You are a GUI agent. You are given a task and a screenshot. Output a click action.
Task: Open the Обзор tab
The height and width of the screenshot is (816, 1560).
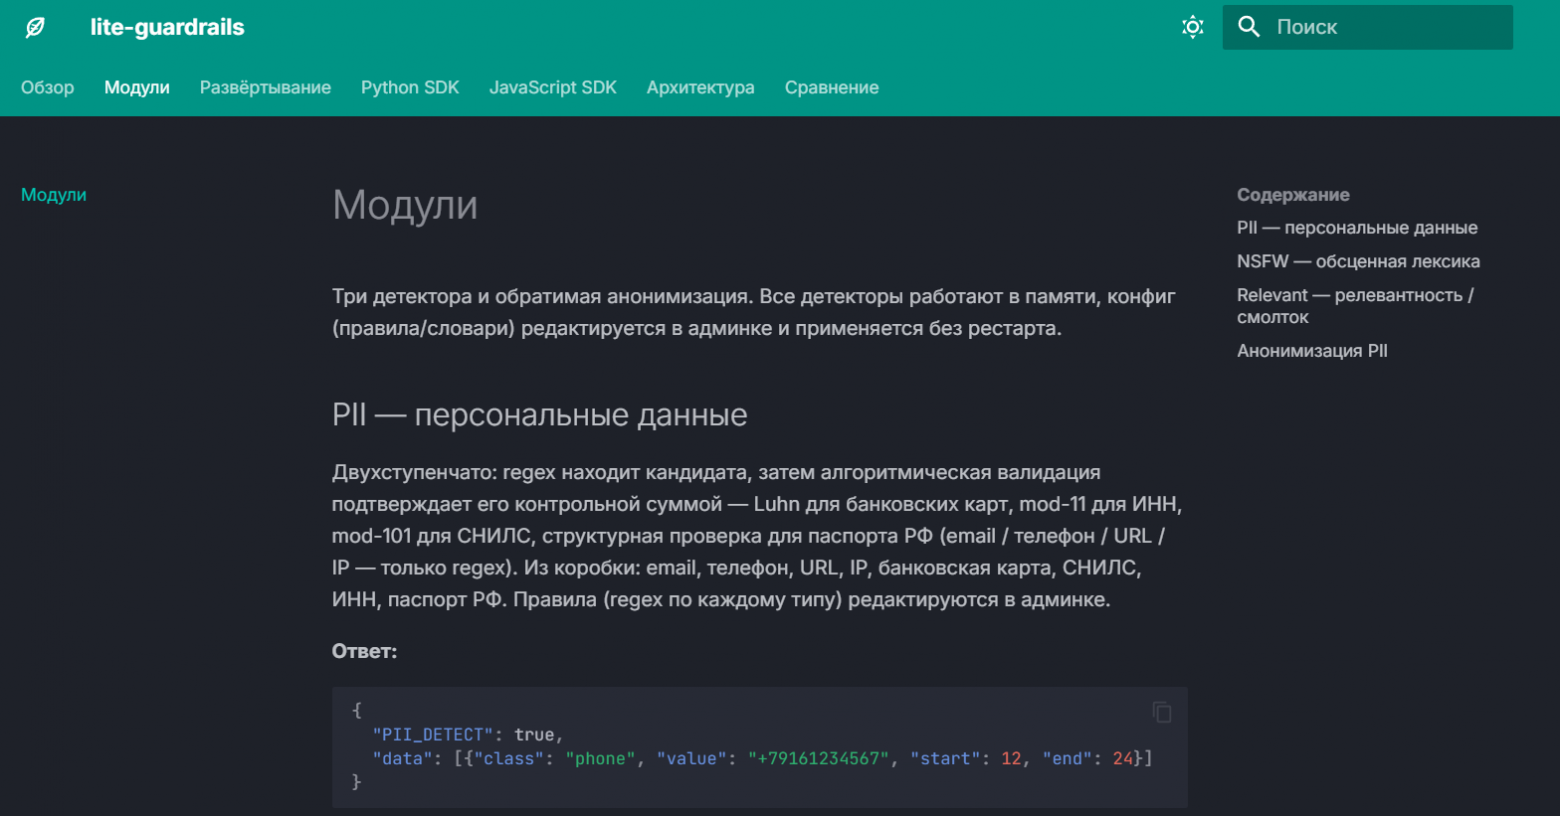pos(47,87)
